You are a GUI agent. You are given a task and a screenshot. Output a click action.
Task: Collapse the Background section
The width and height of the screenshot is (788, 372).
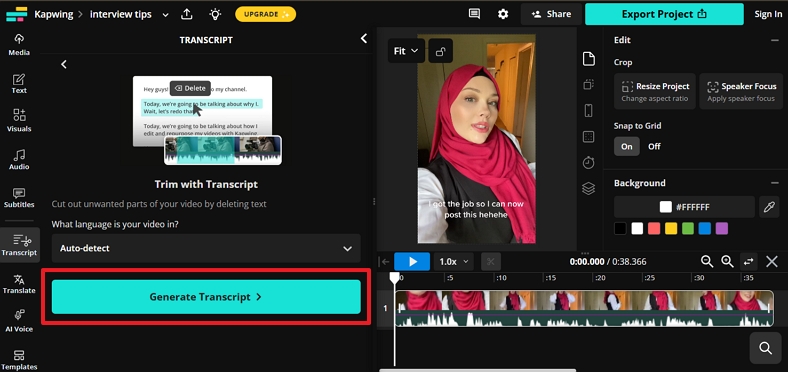click(x=774, y=183)
